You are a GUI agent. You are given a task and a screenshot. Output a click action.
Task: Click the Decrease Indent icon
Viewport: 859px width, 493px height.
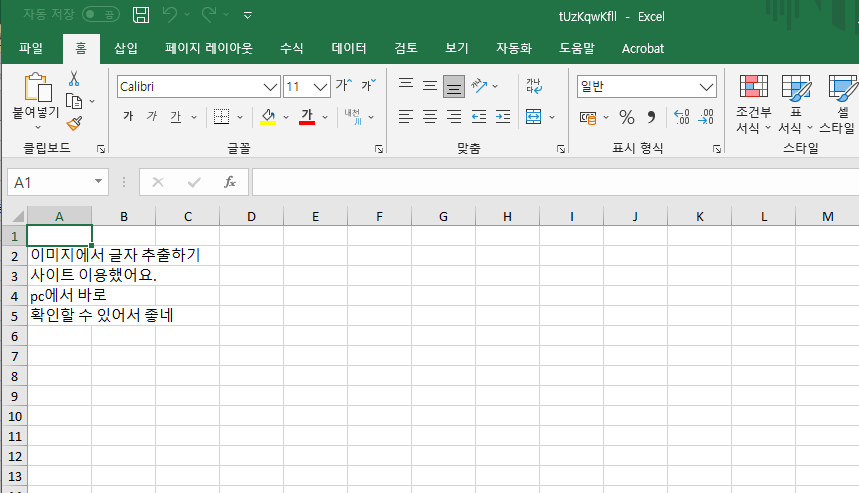click(x=479, y=117)
